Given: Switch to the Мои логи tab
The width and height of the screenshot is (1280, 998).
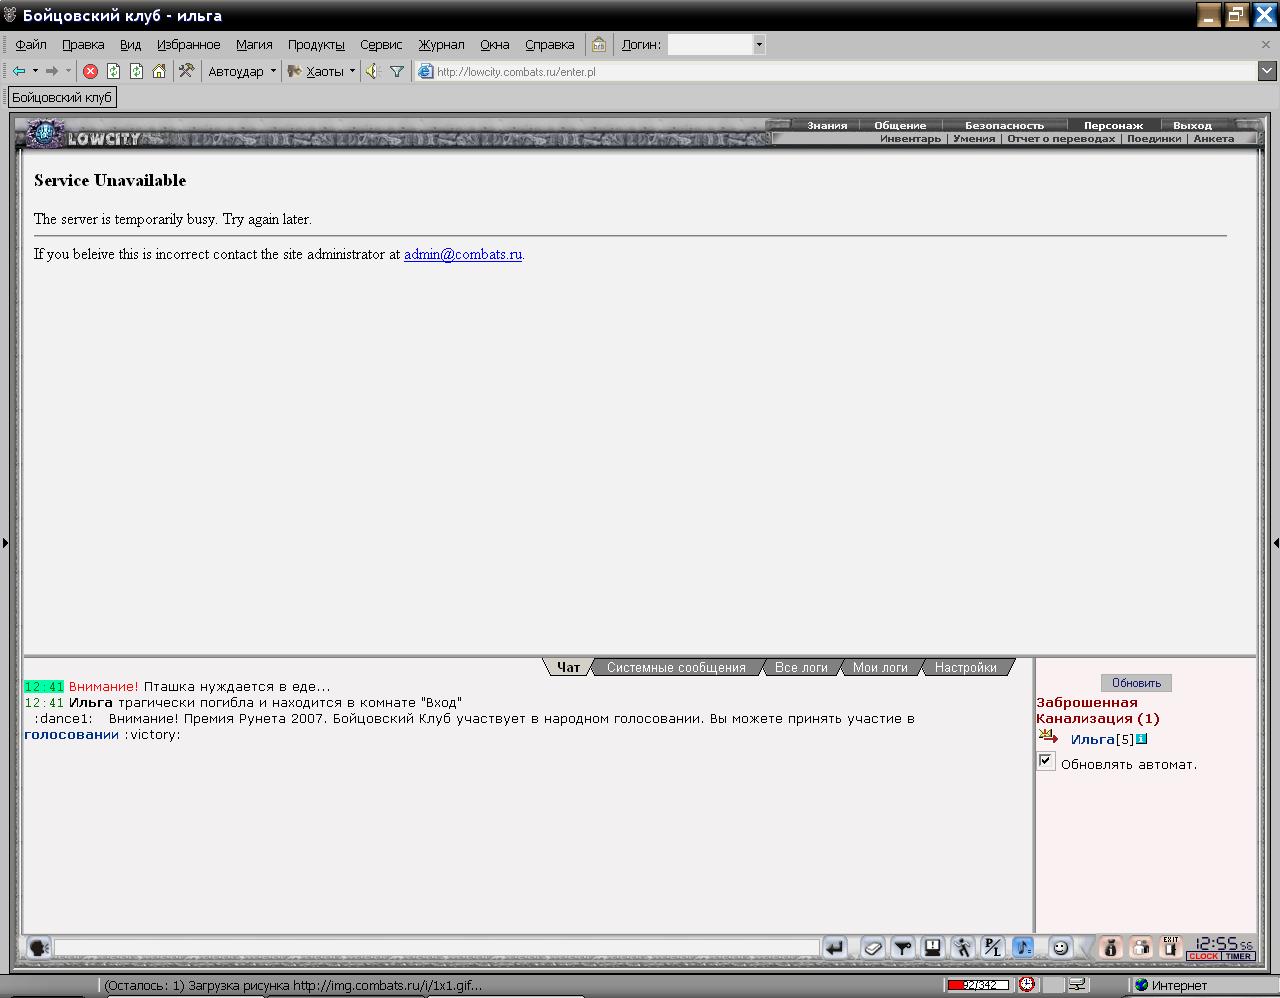Looking at the screenshot, I should (880, 667).
